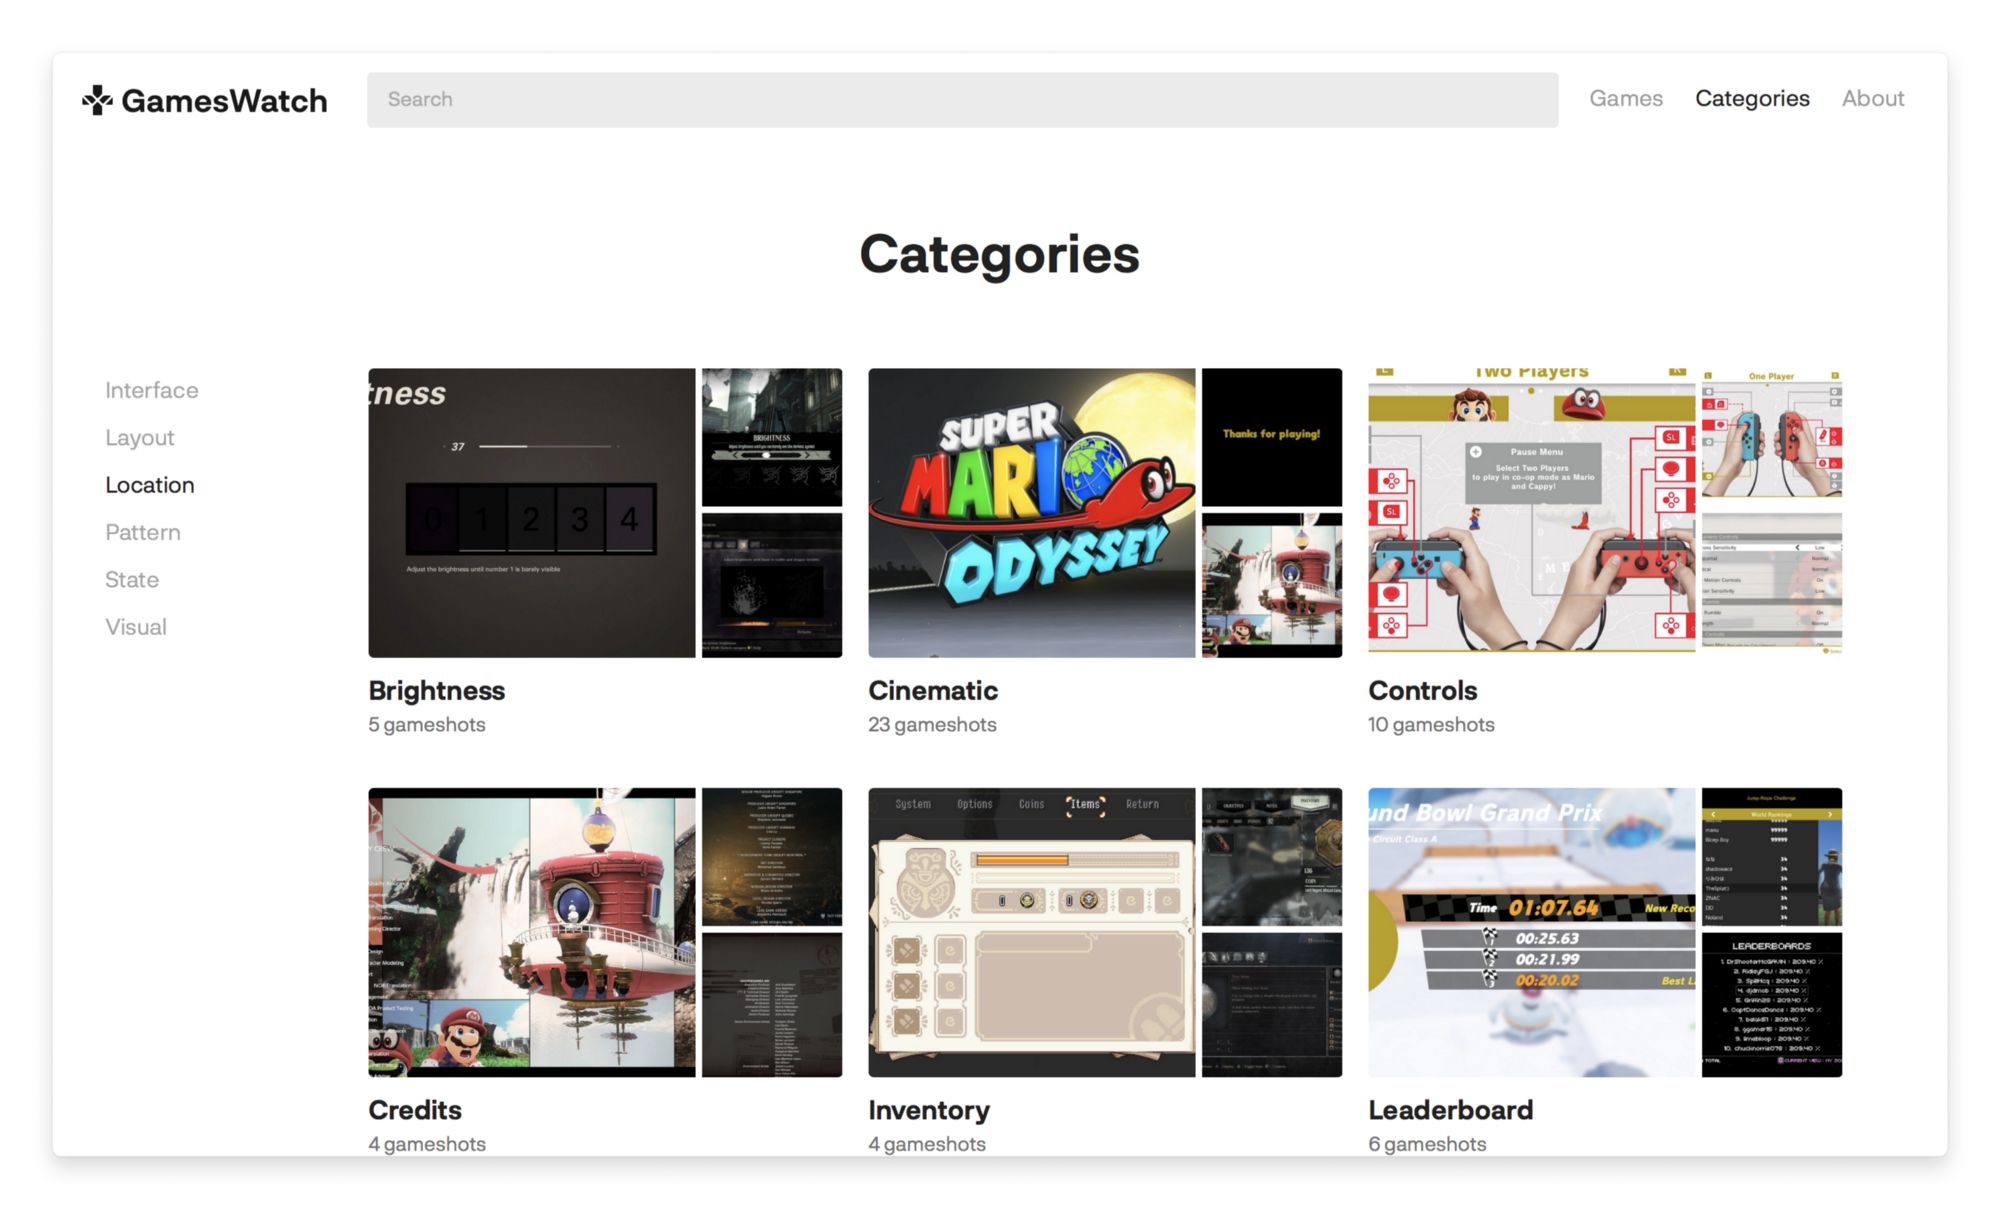2000x1210 pixels.
Task: Select the State filter in sidebar
Action: coord(131,580)
